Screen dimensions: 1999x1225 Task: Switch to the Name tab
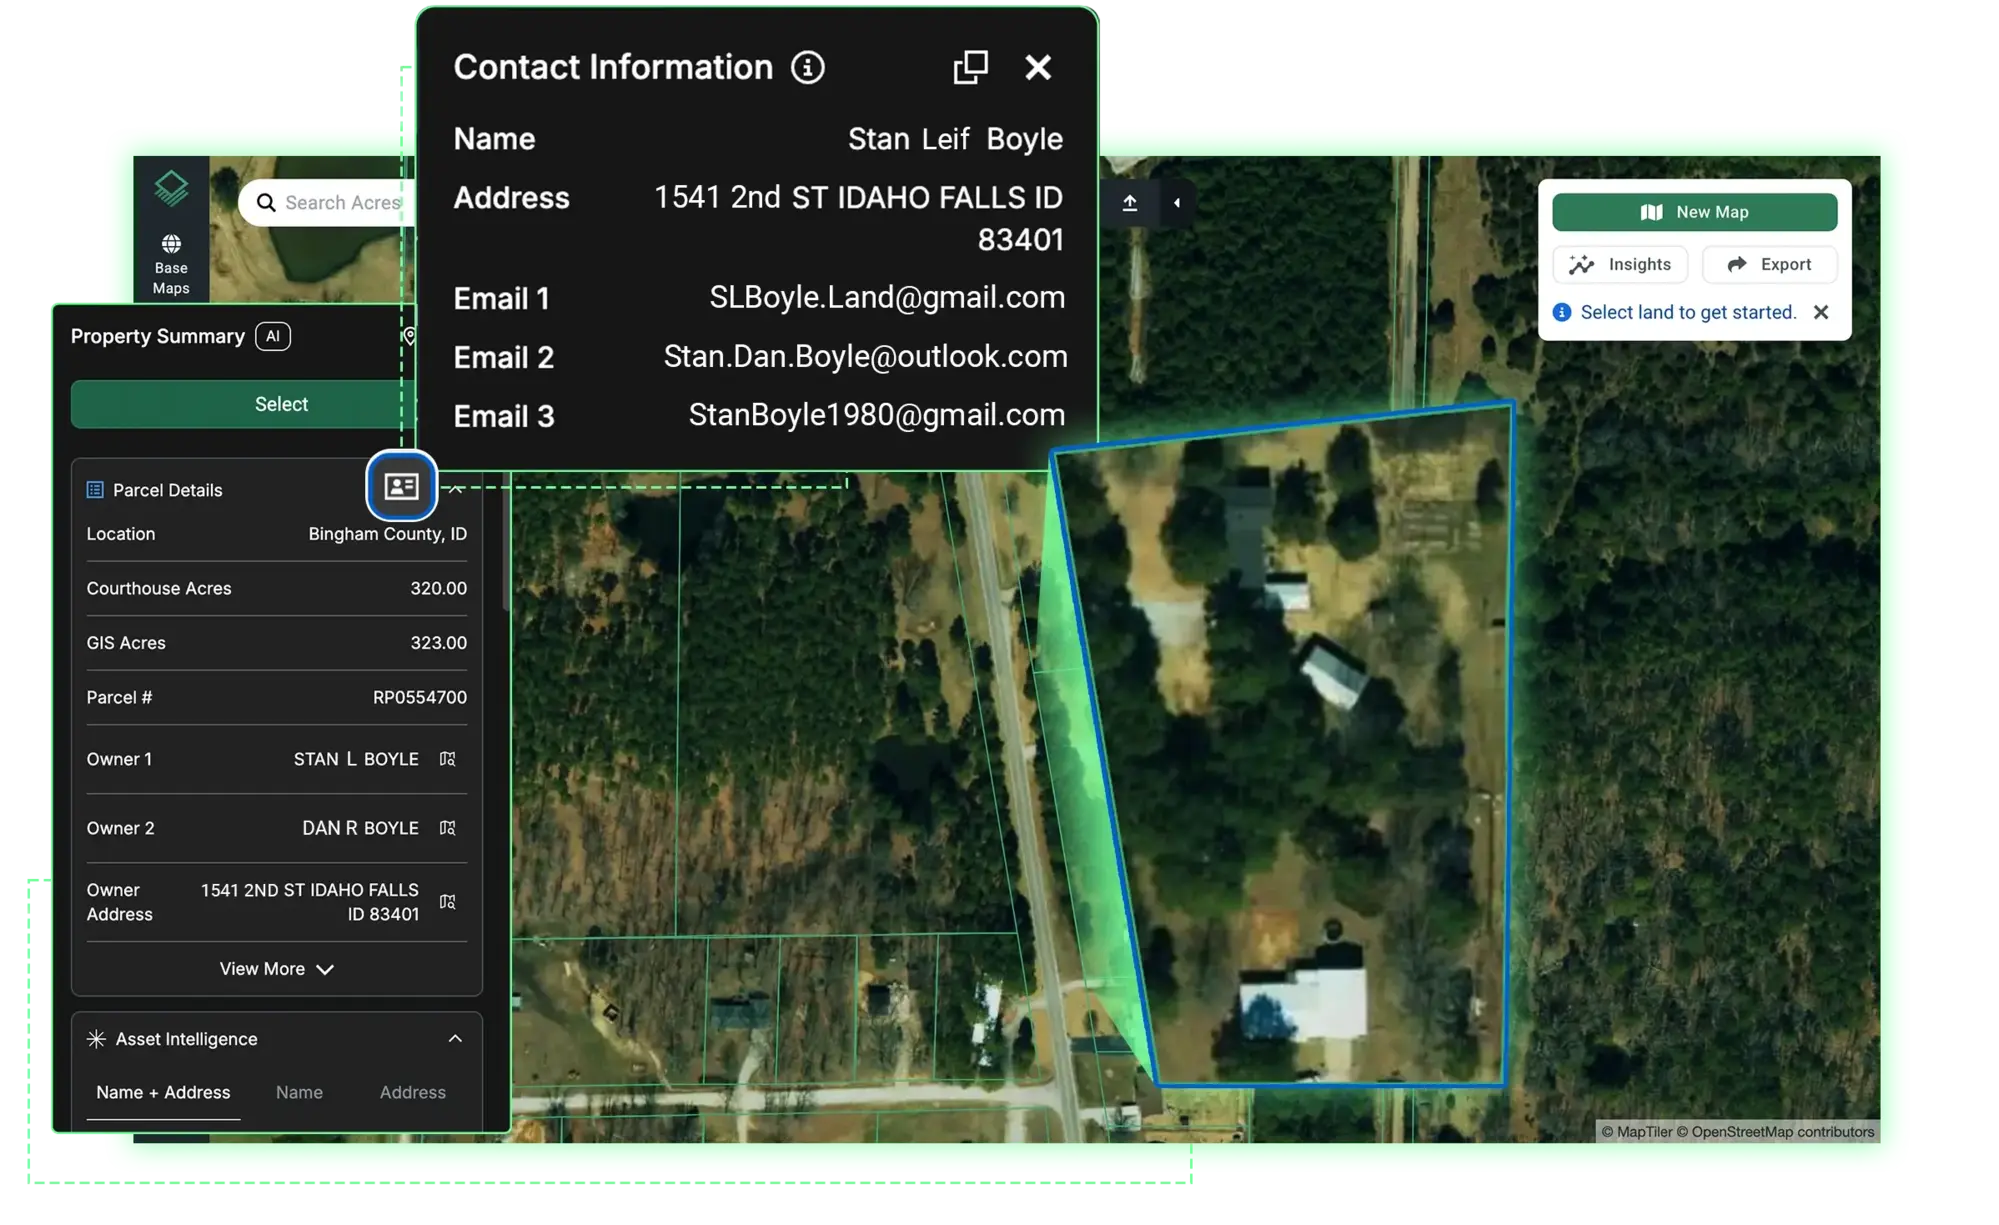tap(299, 1092)
